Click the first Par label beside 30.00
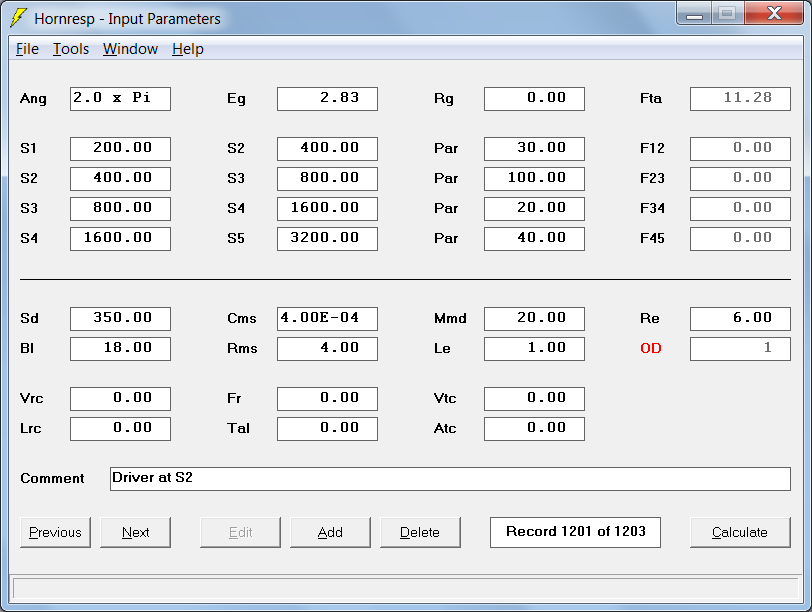This screenshot has width=812, height=612. pos(446,149)
